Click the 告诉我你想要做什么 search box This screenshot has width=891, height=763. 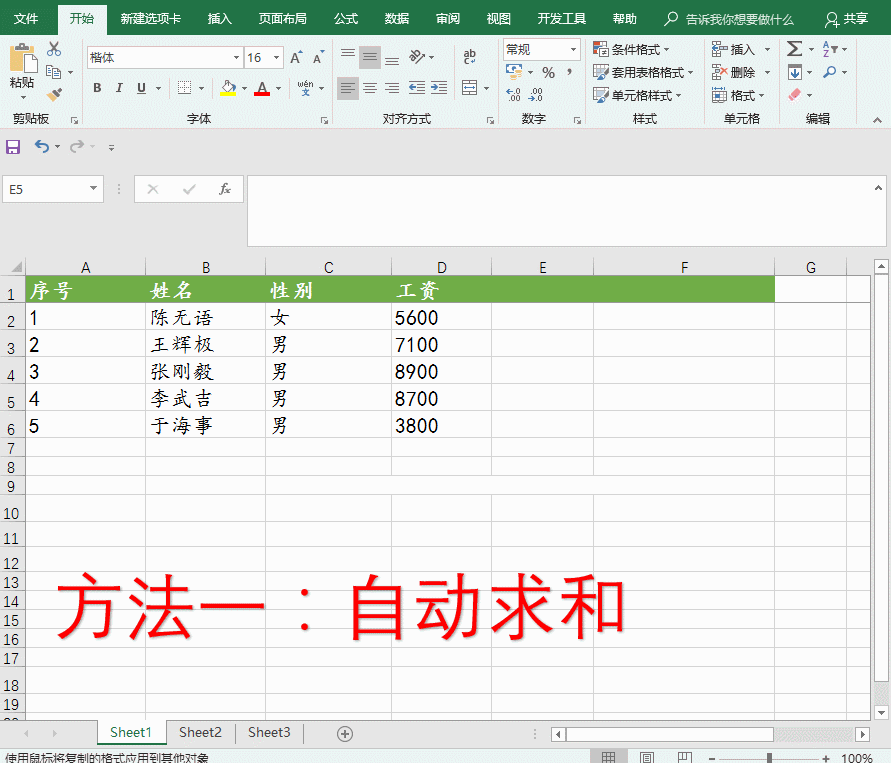tap(728, 19)
